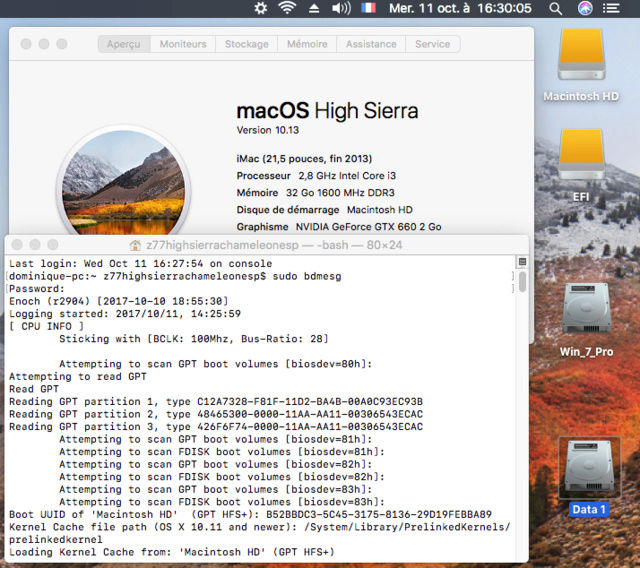Click the 'Reading GPT partition 1' line
Image resolution: width=640 pixels, height=568 pixels.
tap(216, 402)
